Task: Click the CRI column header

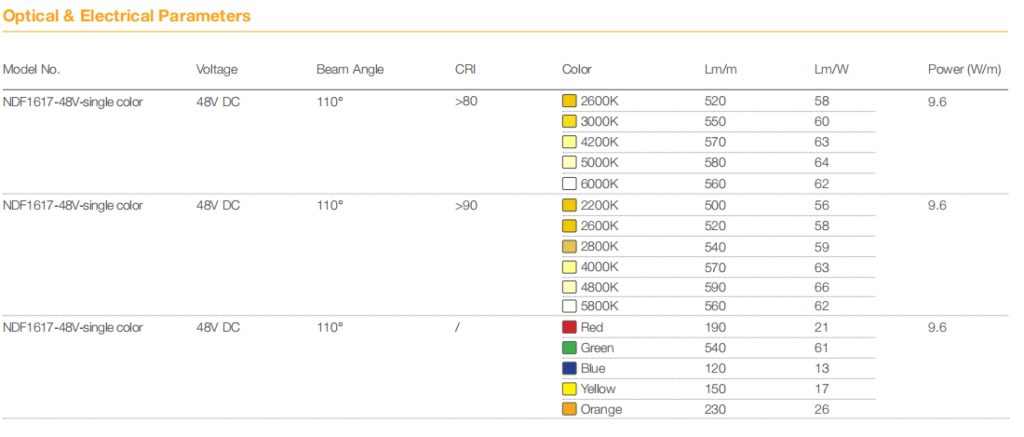Action: (464, 70)
